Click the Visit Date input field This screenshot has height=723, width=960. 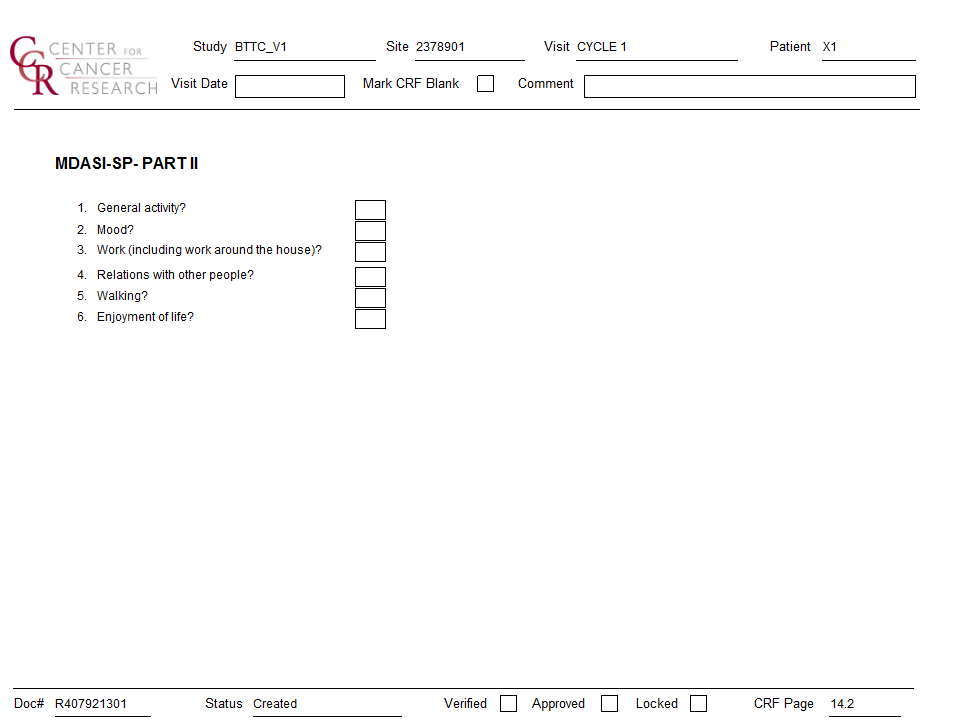(x=289, y=86)
